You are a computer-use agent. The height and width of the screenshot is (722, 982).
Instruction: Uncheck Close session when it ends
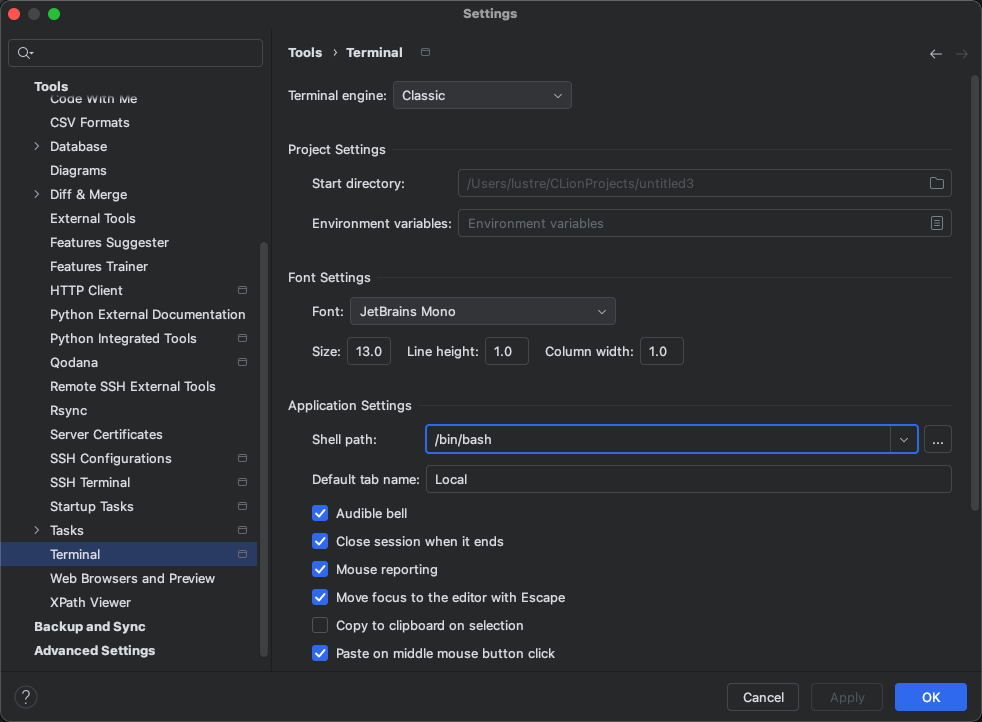point(320,541)
